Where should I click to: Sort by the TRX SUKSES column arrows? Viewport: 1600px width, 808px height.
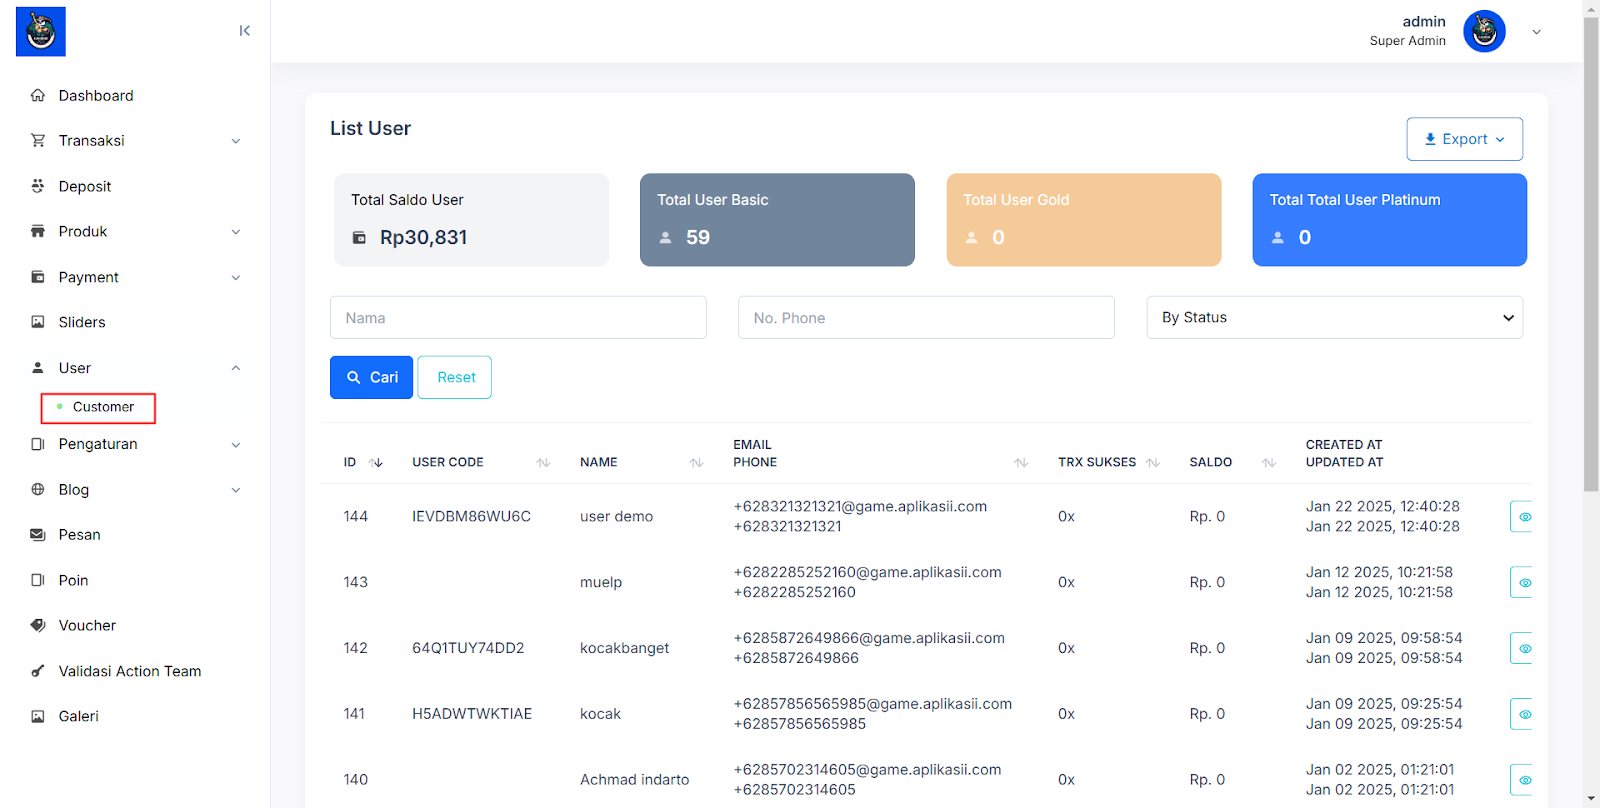[x=1153, y=462]
